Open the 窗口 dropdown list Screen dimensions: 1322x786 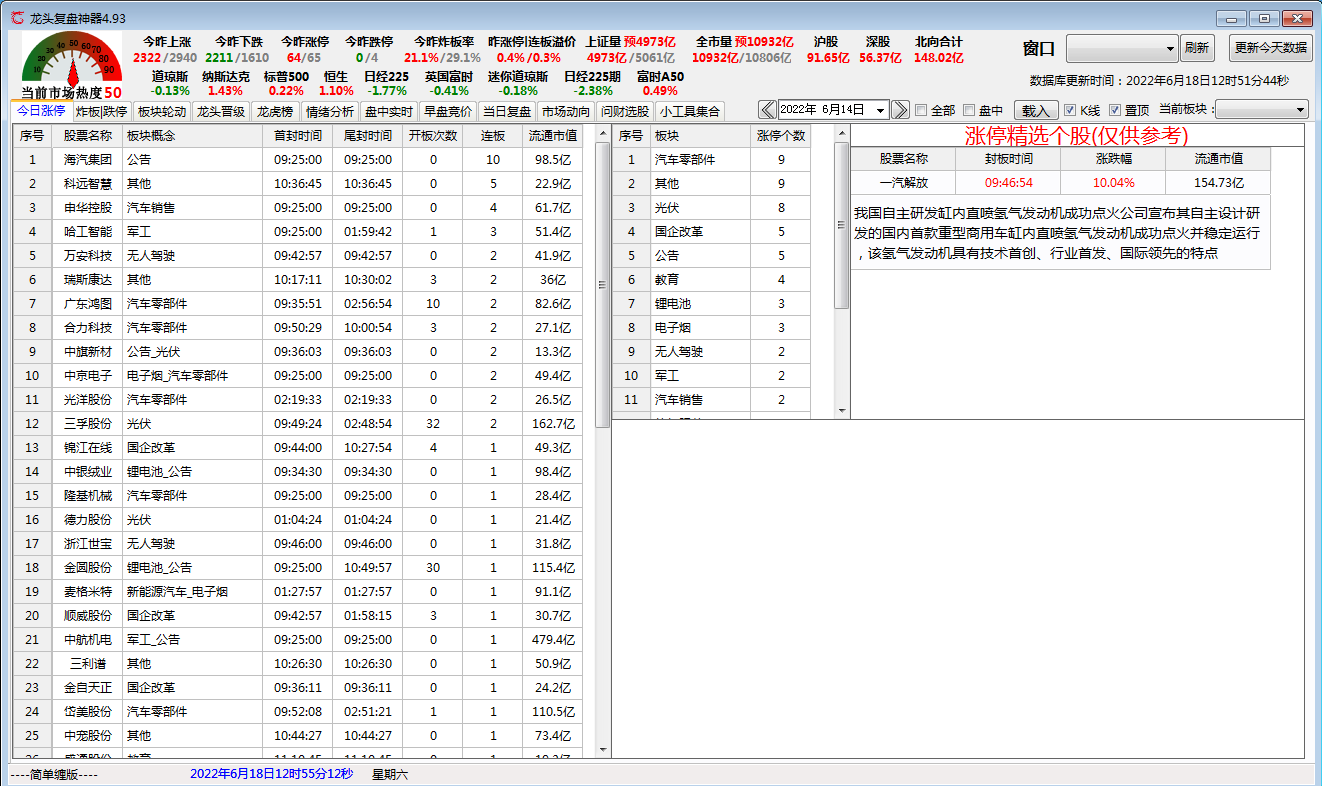click(x=1123, y=48)
